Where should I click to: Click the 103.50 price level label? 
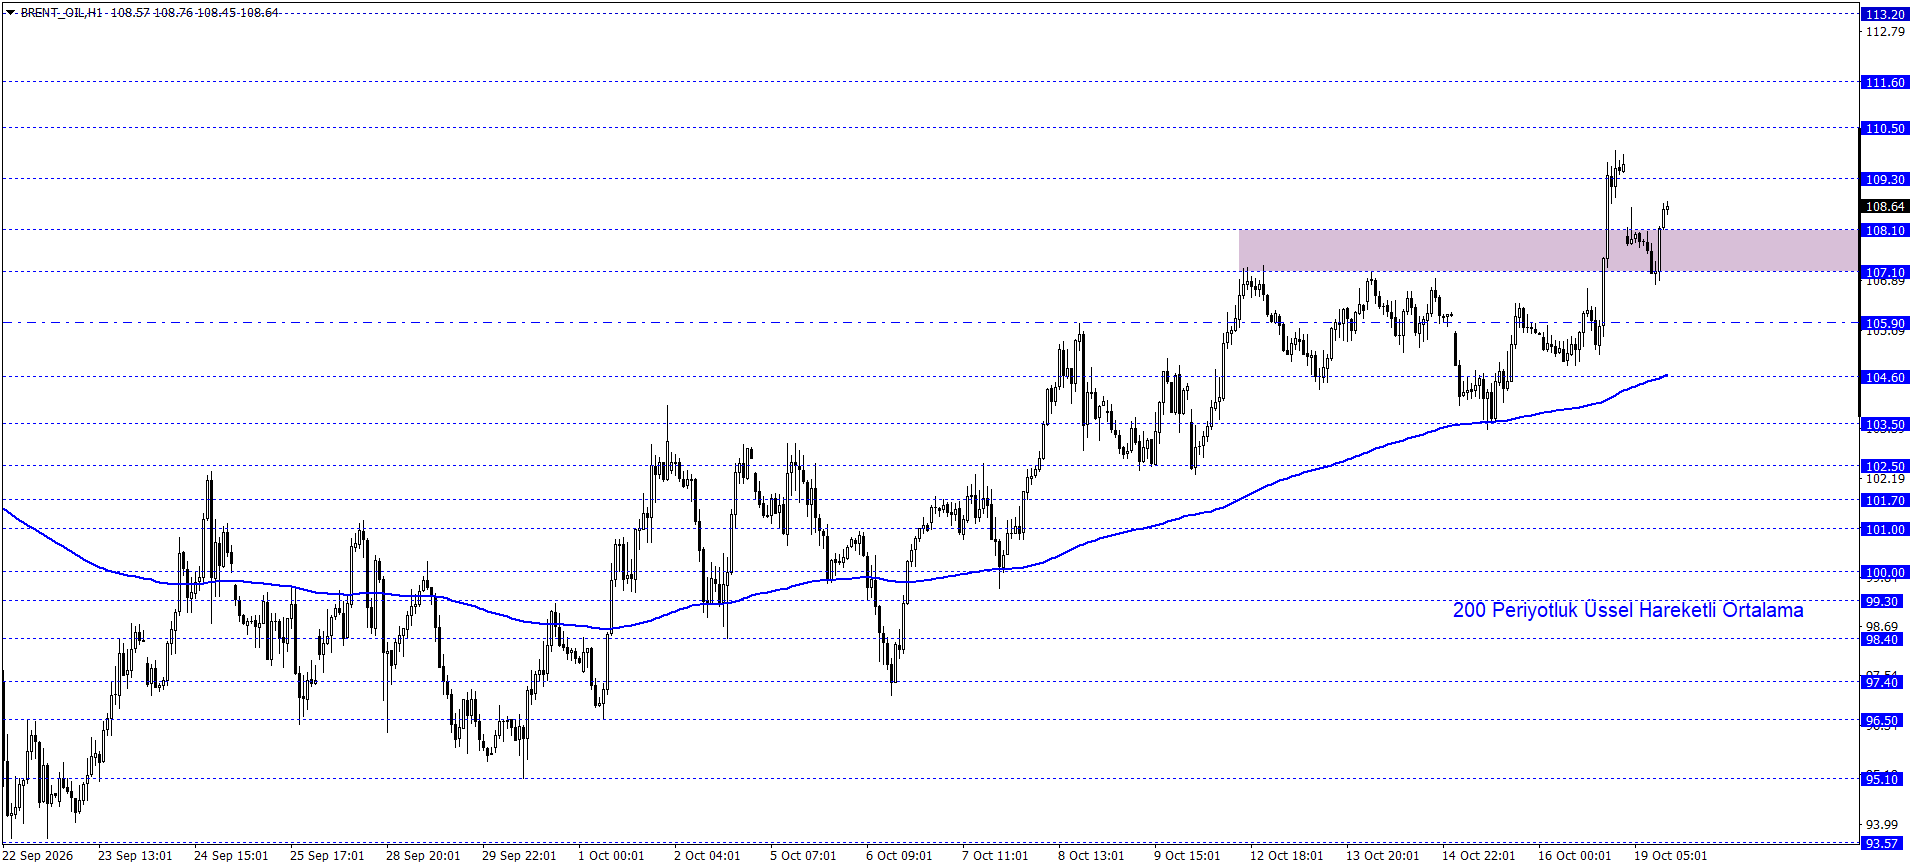pyautogui.click(x=1884, y=424)
